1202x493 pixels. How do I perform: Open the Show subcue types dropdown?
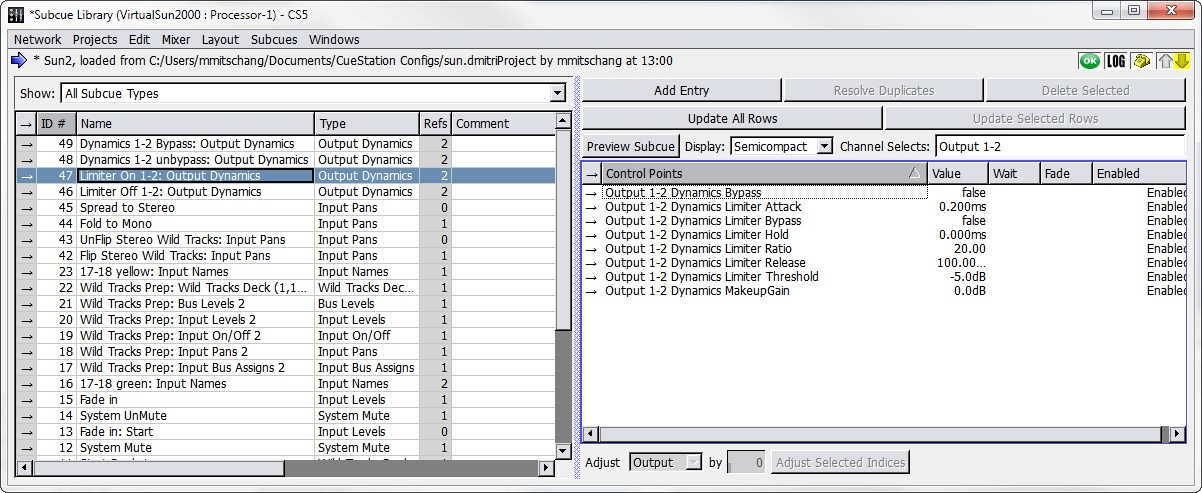click(557, 94)
